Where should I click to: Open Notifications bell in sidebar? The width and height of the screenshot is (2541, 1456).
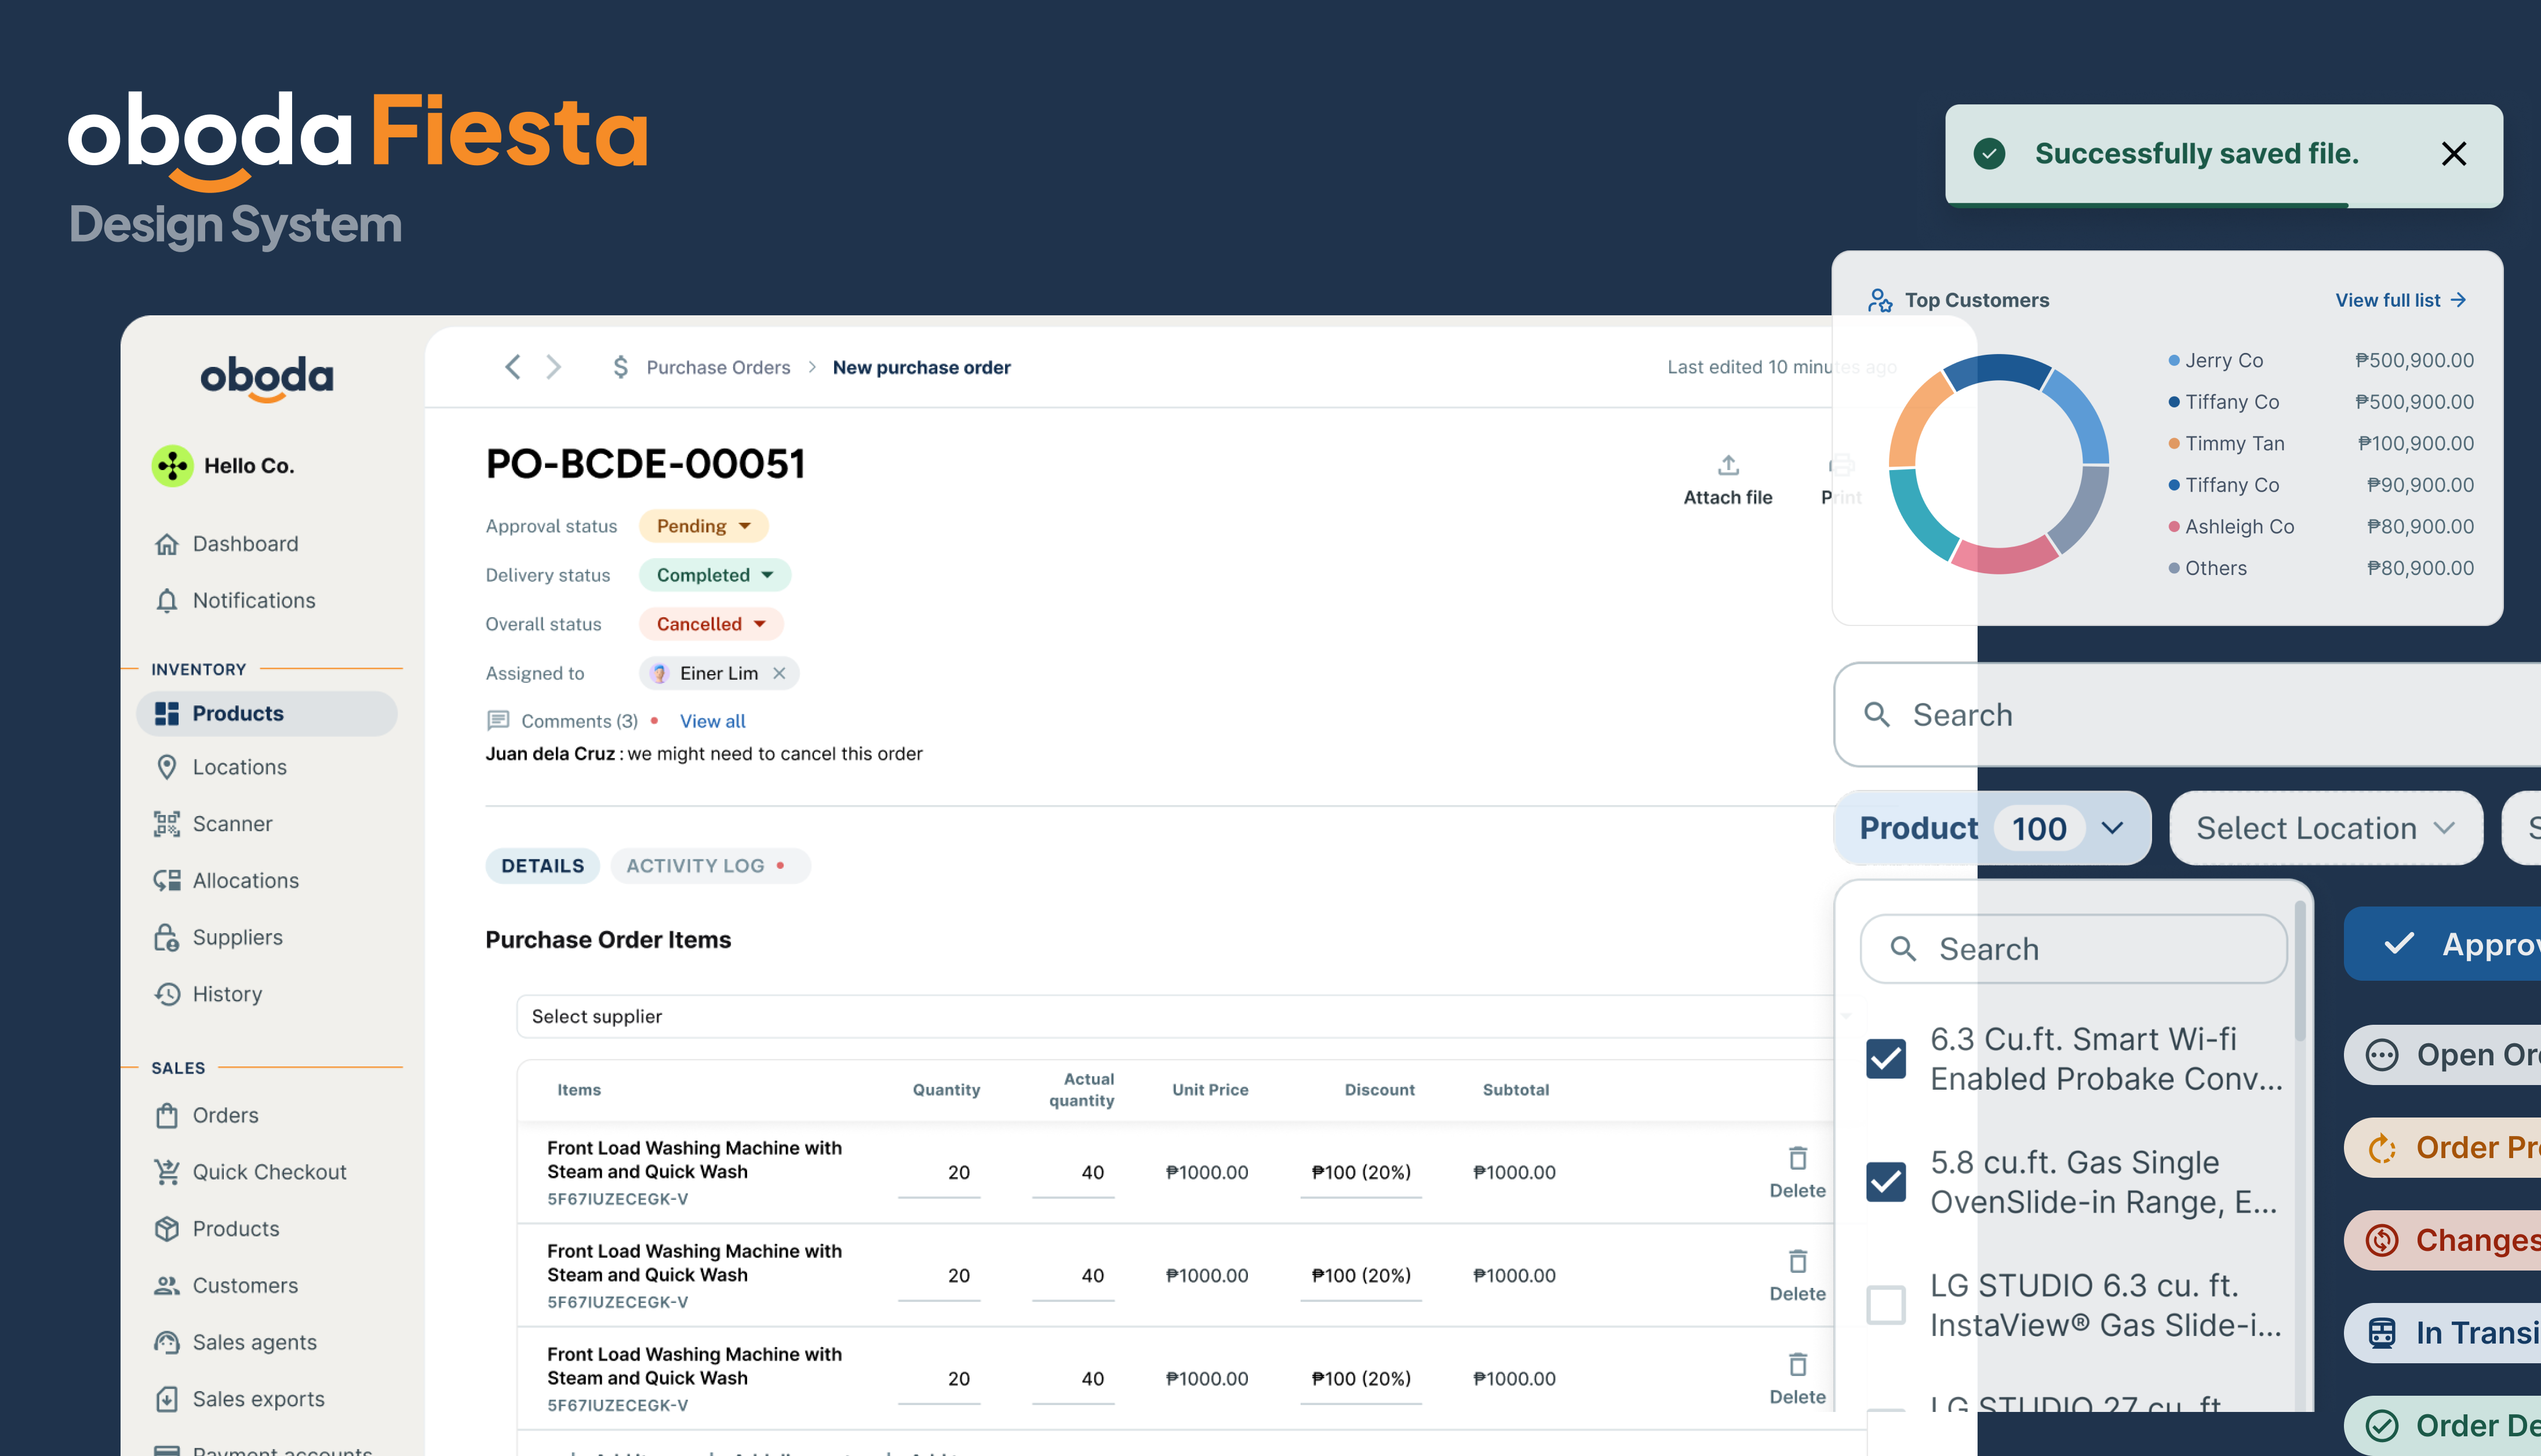(235, 600)
